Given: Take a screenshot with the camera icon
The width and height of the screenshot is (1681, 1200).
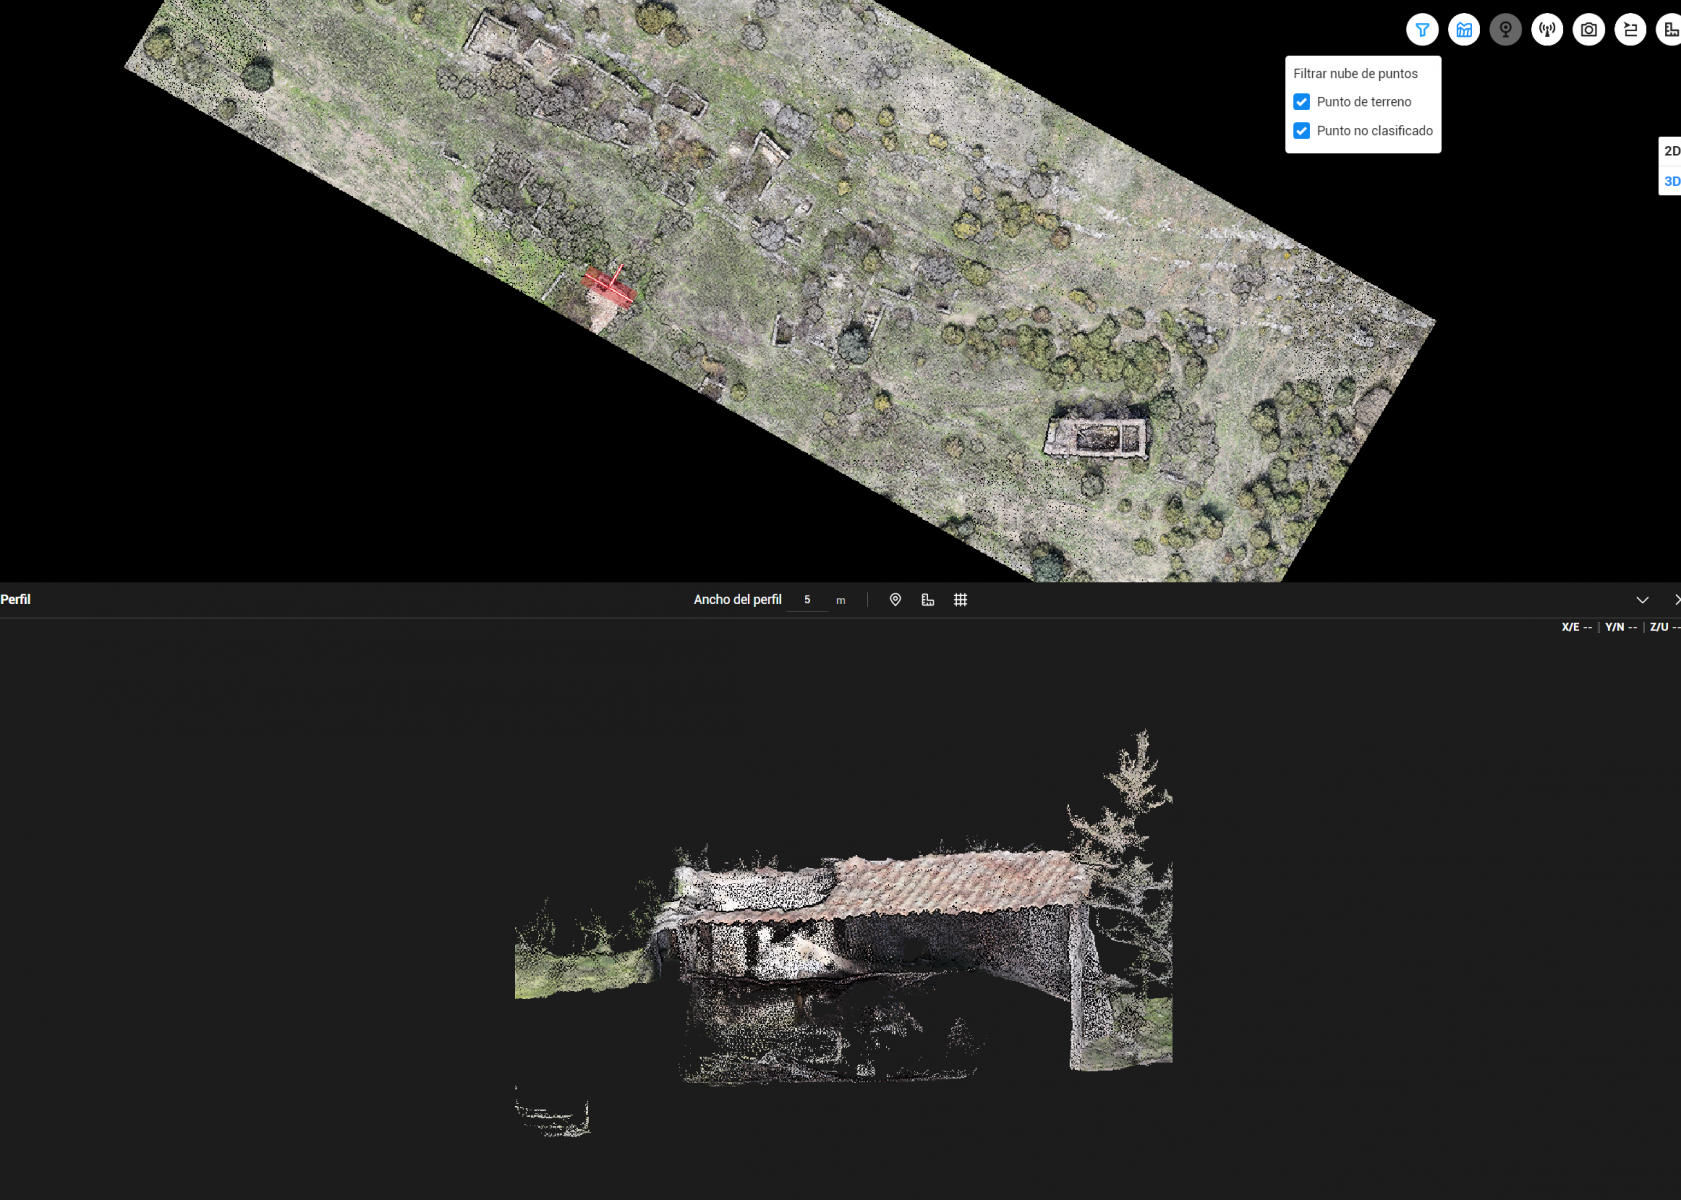Looking at the screenshot, I should click(x=1589, y=30).
